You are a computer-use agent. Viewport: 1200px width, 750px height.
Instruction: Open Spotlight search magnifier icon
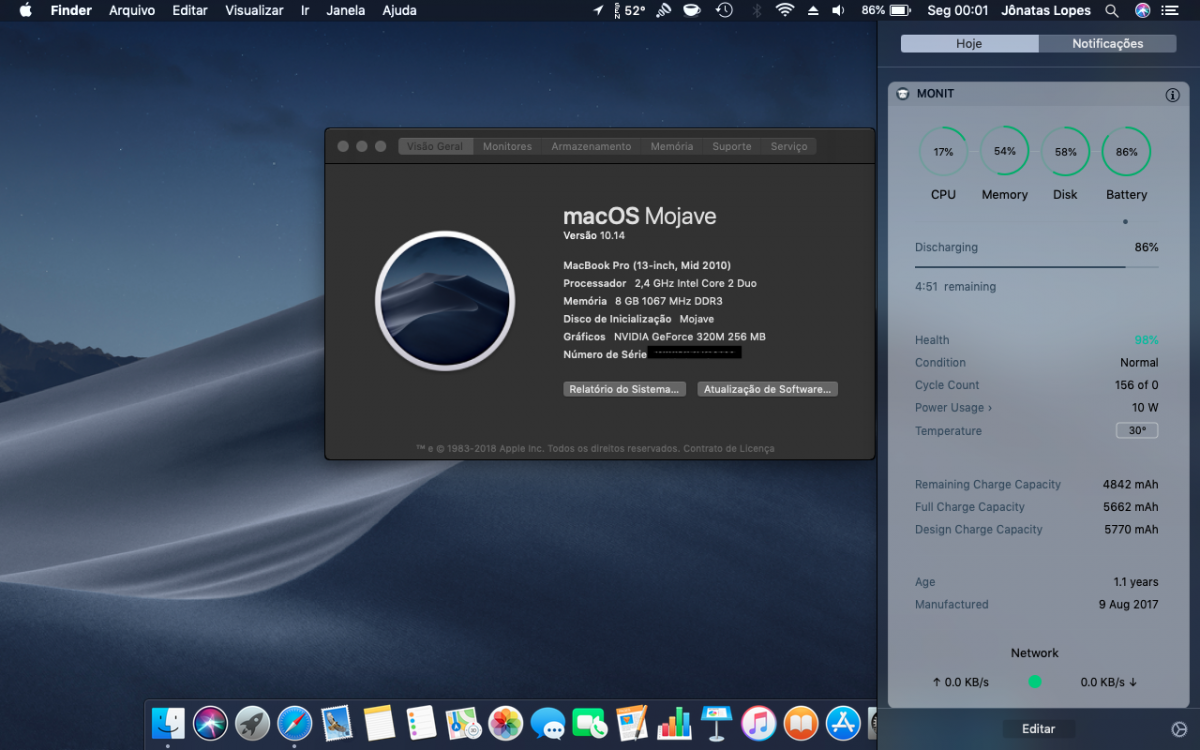tap(1112, 10)
